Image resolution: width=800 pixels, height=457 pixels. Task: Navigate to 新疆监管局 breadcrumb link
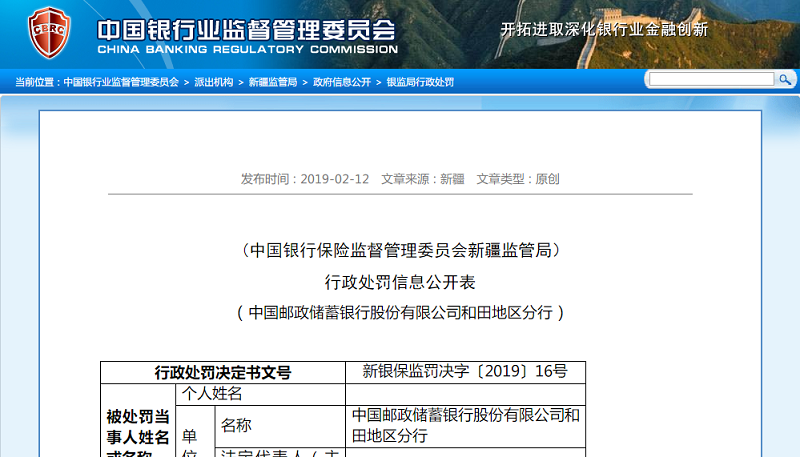[x=272, y=82]
